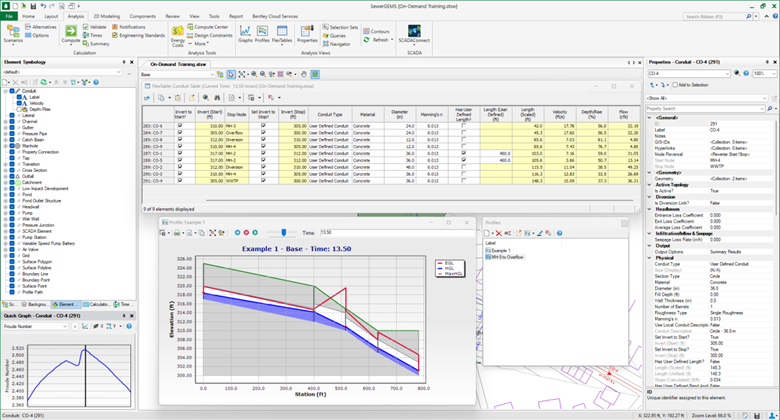Open the calculation Summary
Viewport: 780px width, 420px height.
point(96,44)
